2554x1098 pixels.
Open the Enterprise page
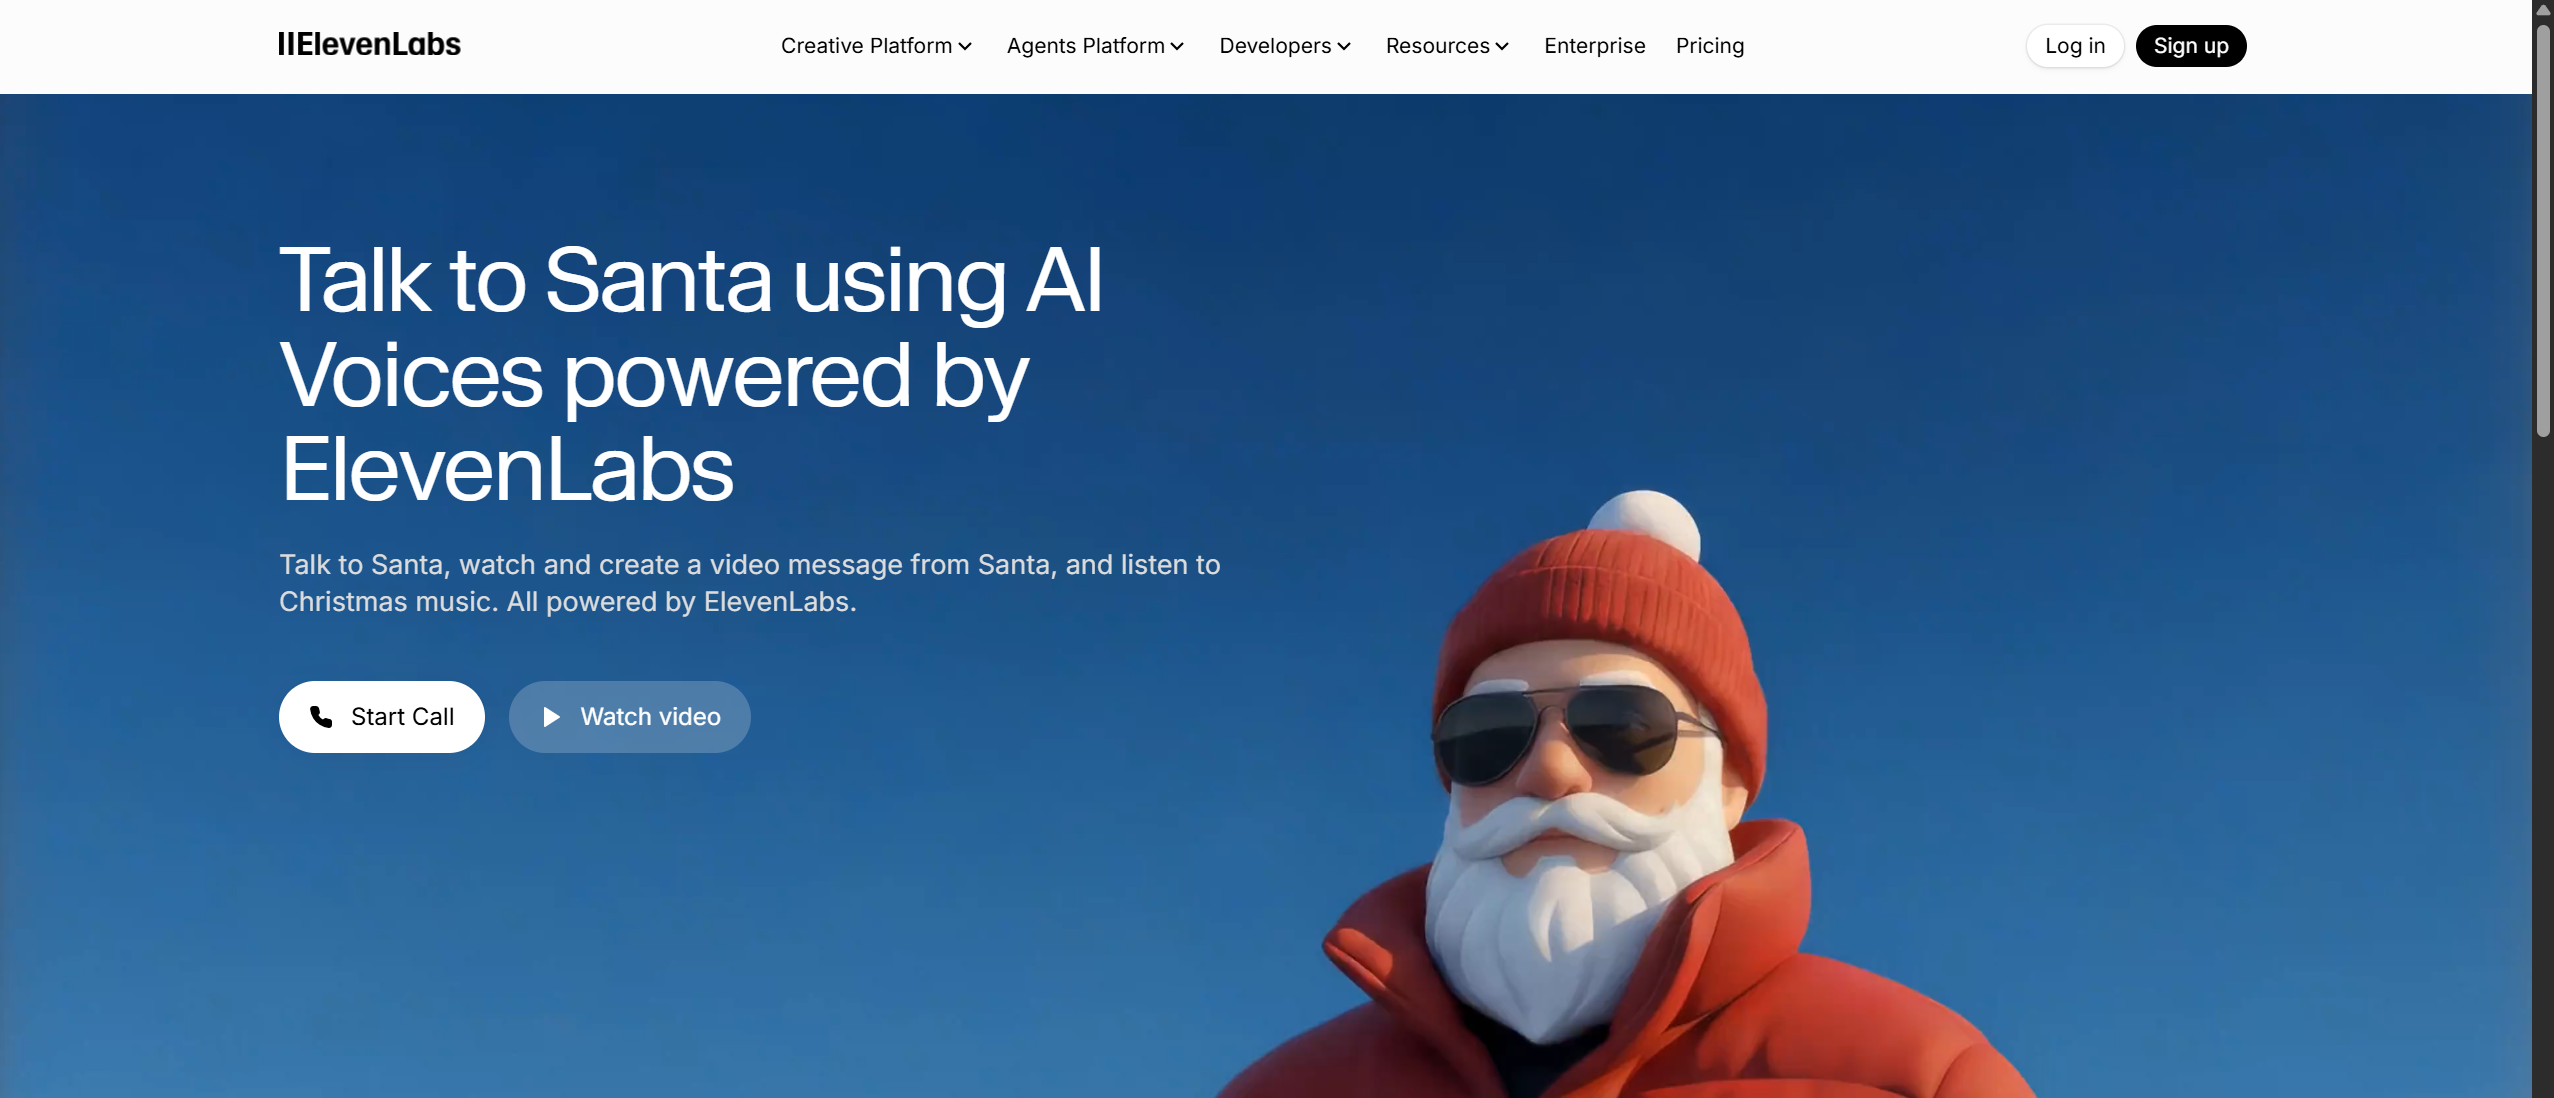[1594, 46]
